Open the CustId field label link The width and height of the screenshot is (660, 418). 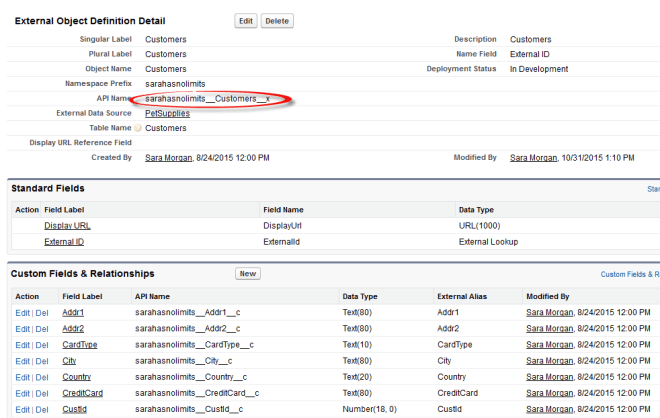(x=75, y=409)
